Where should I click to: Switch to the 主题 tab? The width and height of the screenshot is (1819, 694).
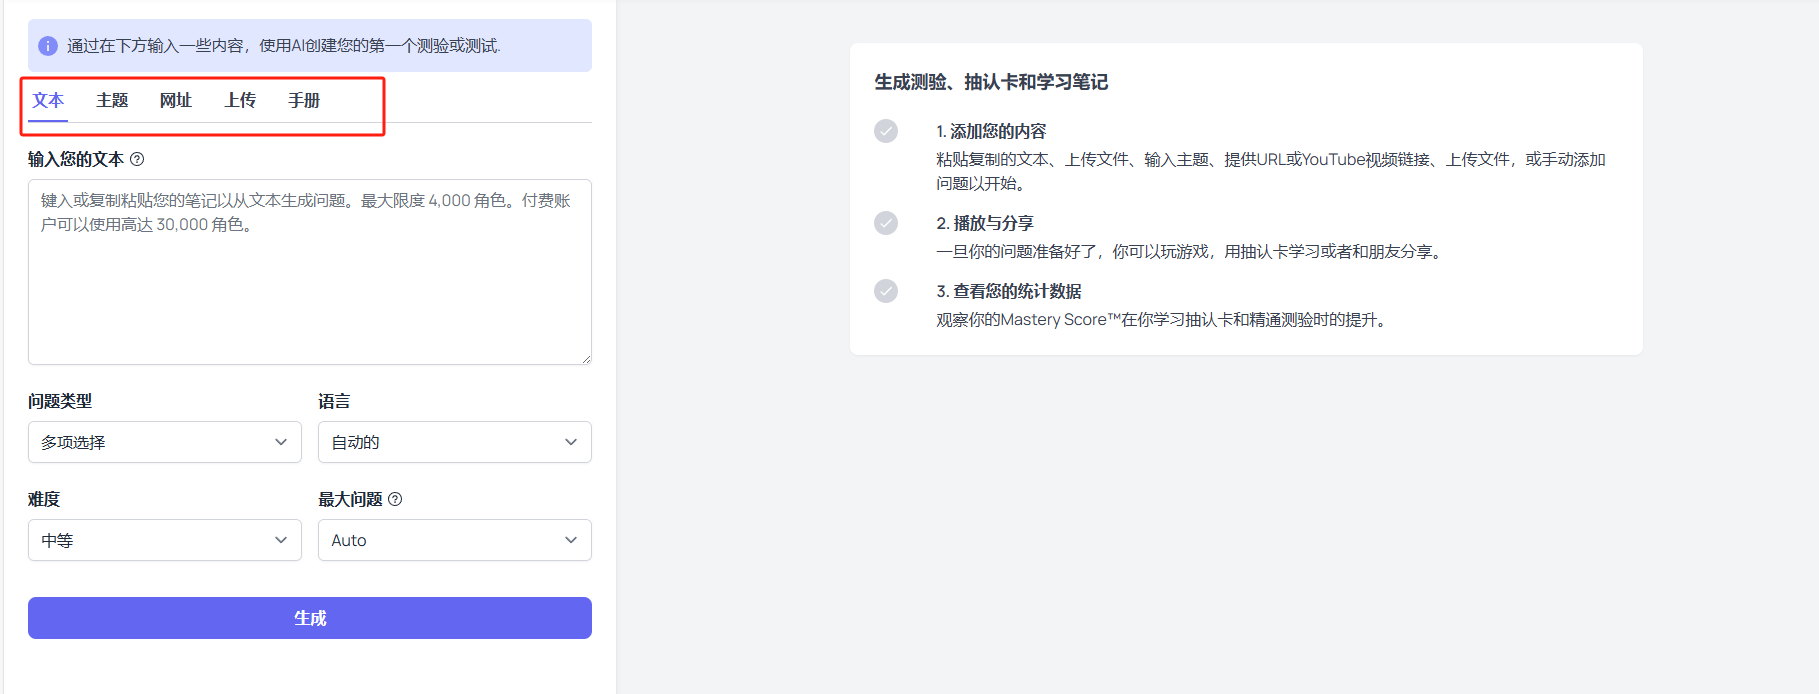tap(112, 100)
